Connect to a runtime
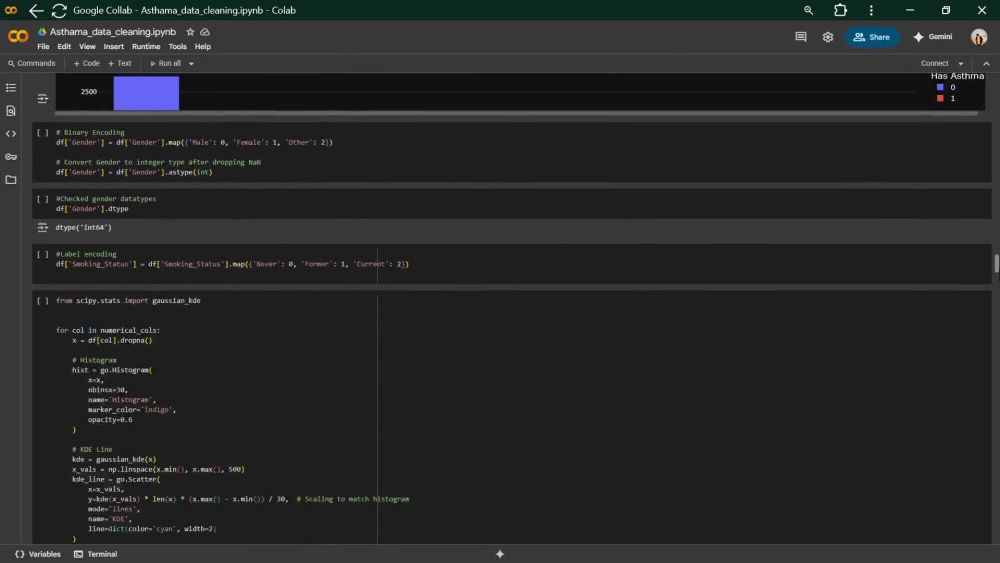1000x563 pixels. [x=934, y=64]
